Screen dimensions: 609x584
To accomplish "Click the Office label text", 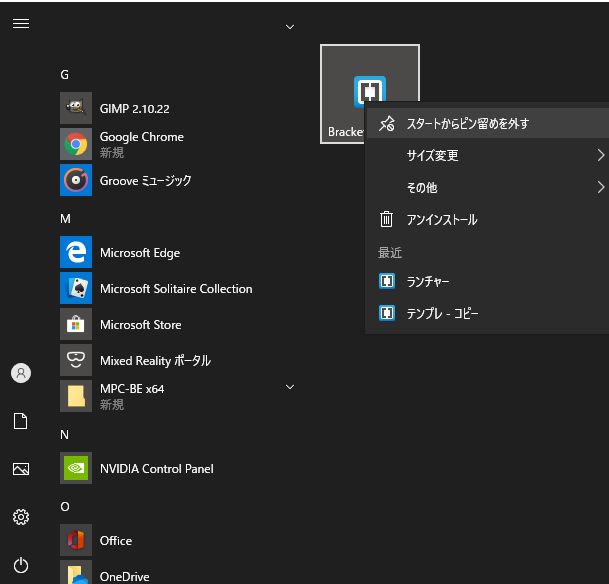I will point(116,541).
